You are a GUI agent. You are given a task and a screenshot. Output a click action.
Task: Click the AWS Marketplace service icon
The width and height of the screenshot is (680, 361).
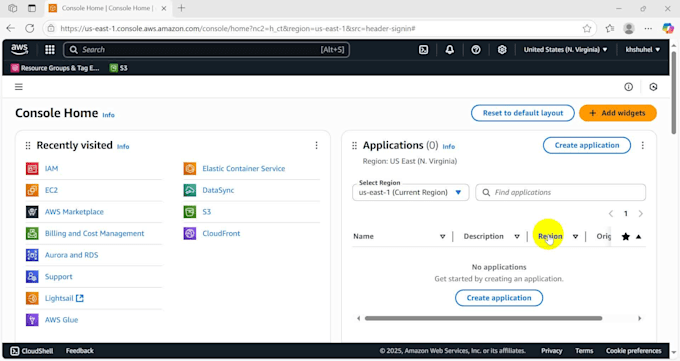(x=32, y=212)
